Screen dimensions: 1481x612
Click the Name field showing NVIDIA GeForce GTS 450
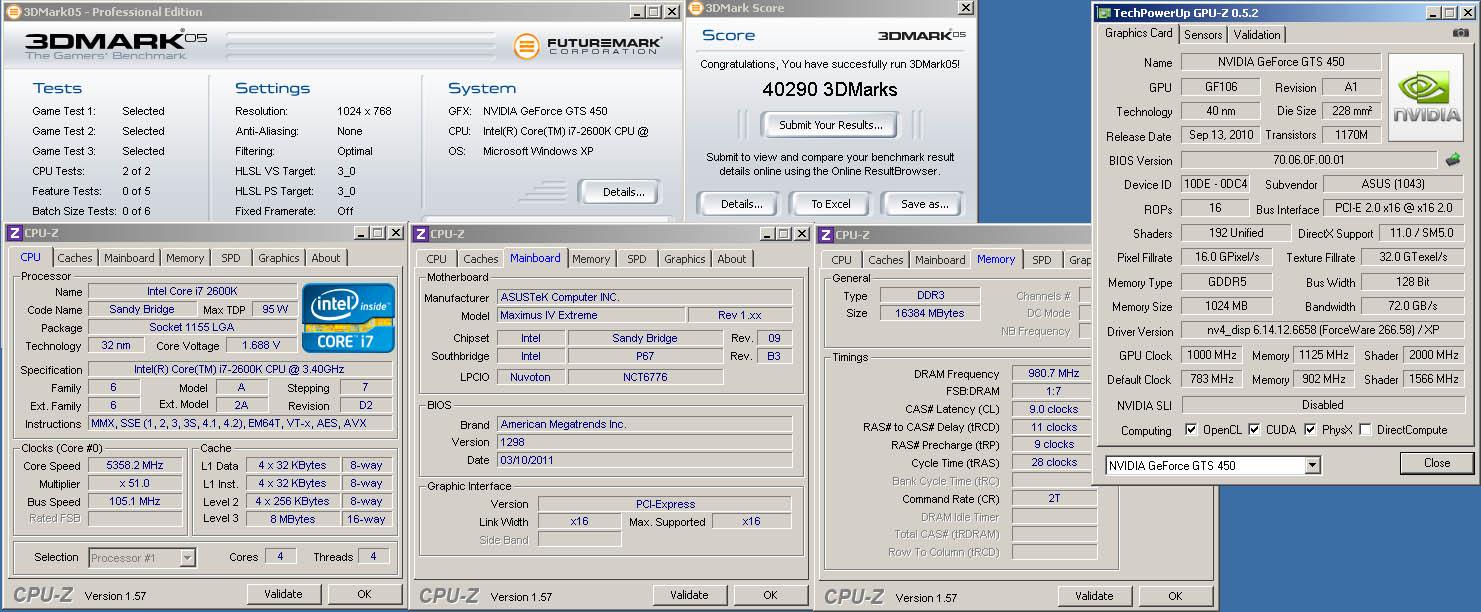coord(1281,62)
